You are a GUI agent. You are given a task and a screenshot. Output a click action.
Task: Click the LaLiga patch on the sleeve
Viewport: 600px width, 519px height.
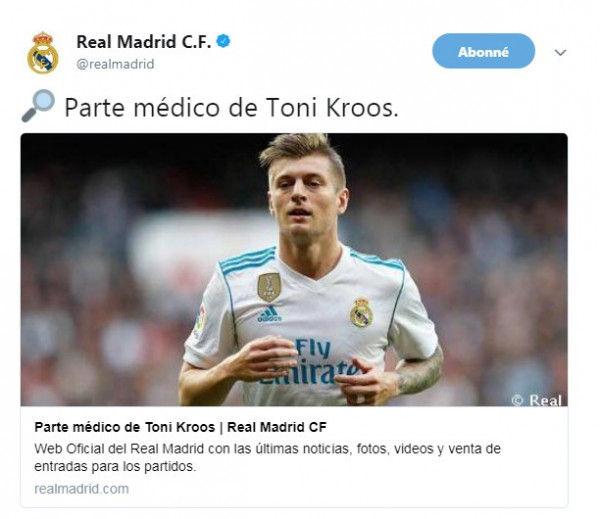[x=200, y=318]
